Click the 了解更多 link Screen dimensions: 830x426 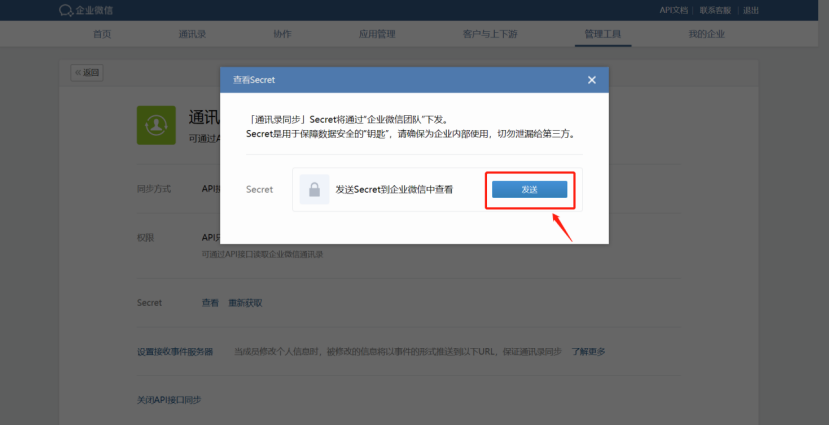(x=588, y=351)
